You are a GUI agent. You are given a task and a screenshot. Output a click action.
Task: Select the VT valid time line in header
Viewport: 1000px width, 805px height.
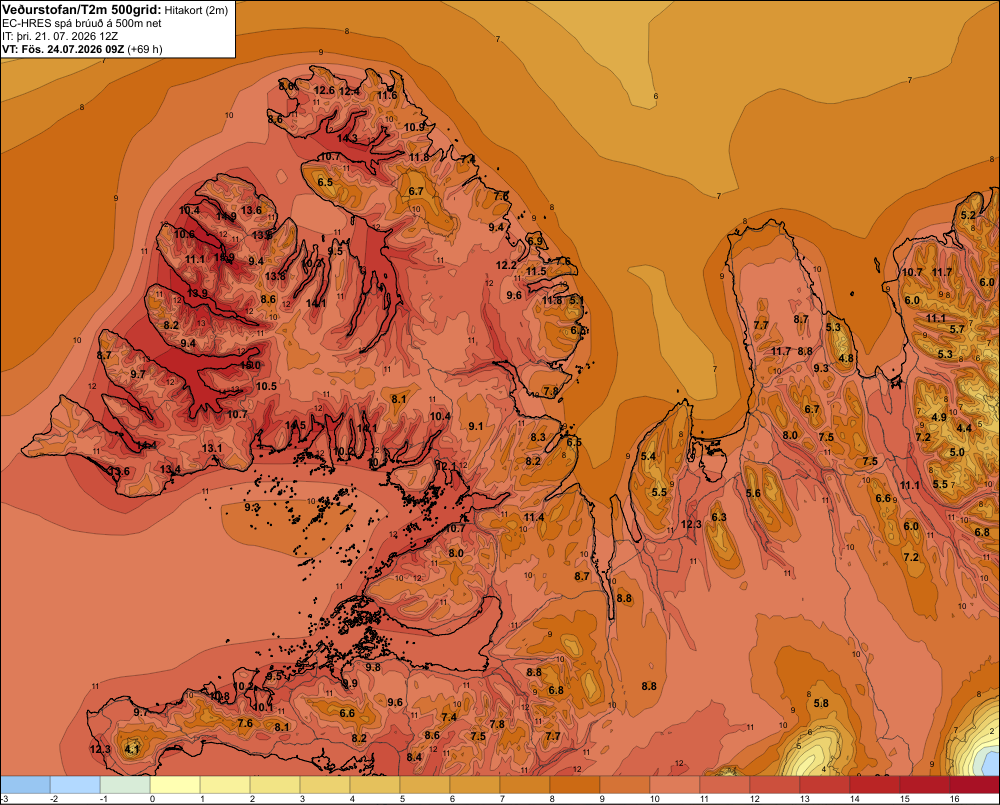point(82,49)
